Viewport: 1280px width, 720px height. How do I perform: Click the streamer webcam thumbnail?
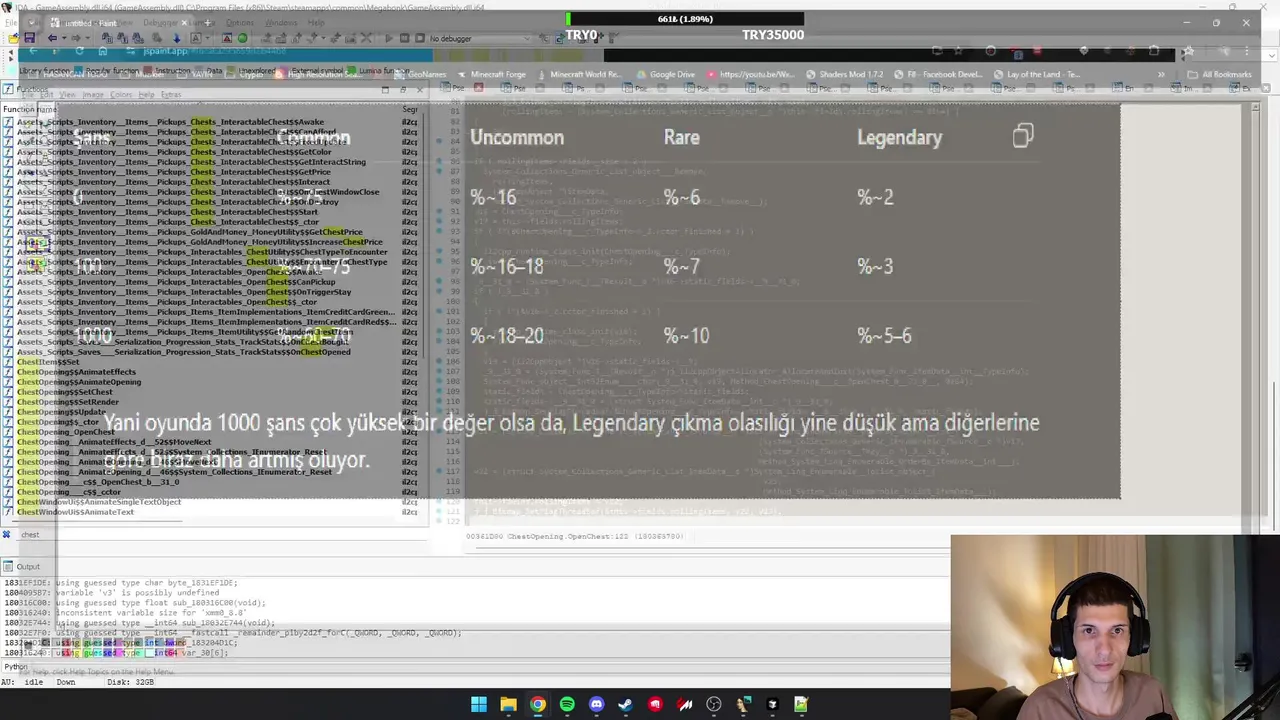tap(1115, 627)
